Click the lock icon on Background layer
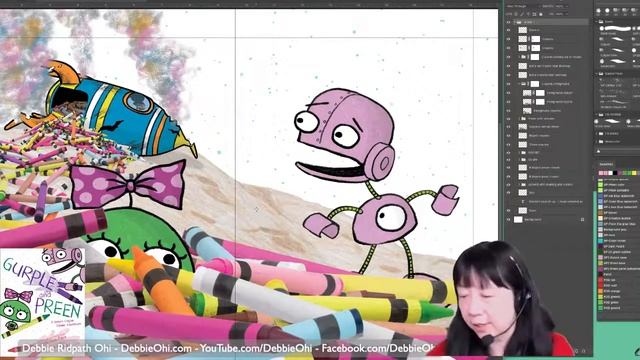 tap(582, 220)
